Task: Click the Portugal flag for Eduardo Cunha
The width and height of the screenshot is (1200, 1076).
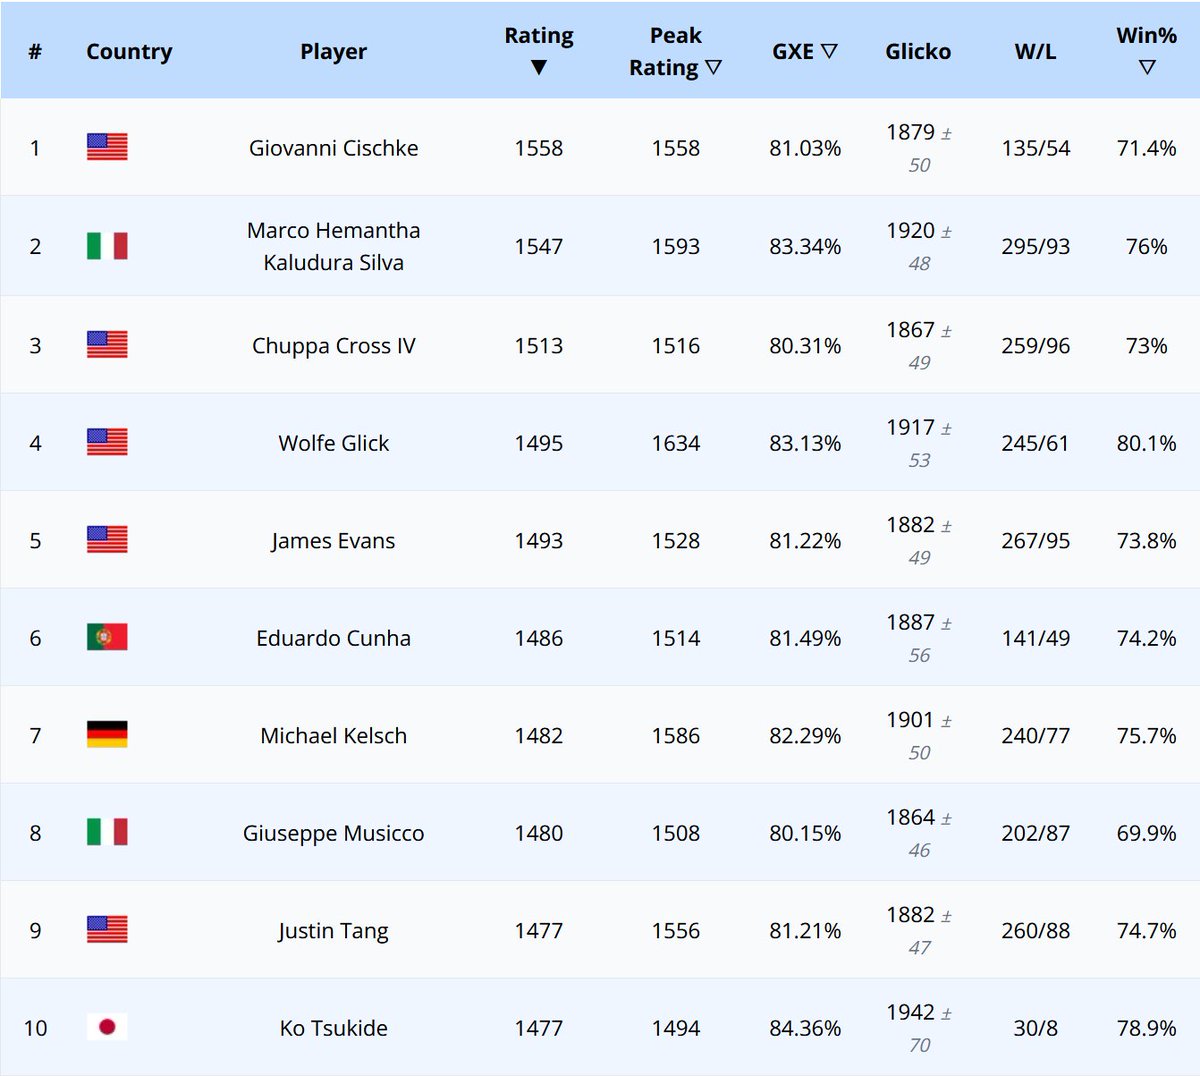Action: tap(107, 637)
